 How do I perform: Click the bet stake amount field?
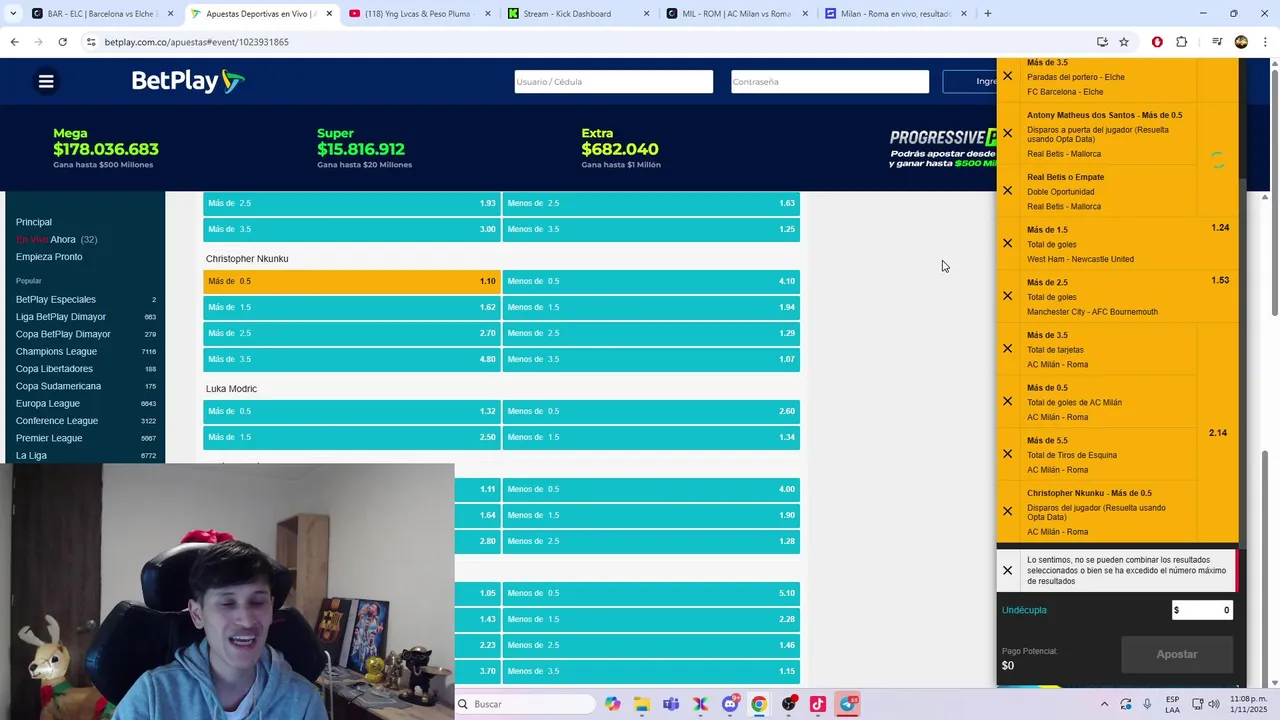(x=1202, y=610)
